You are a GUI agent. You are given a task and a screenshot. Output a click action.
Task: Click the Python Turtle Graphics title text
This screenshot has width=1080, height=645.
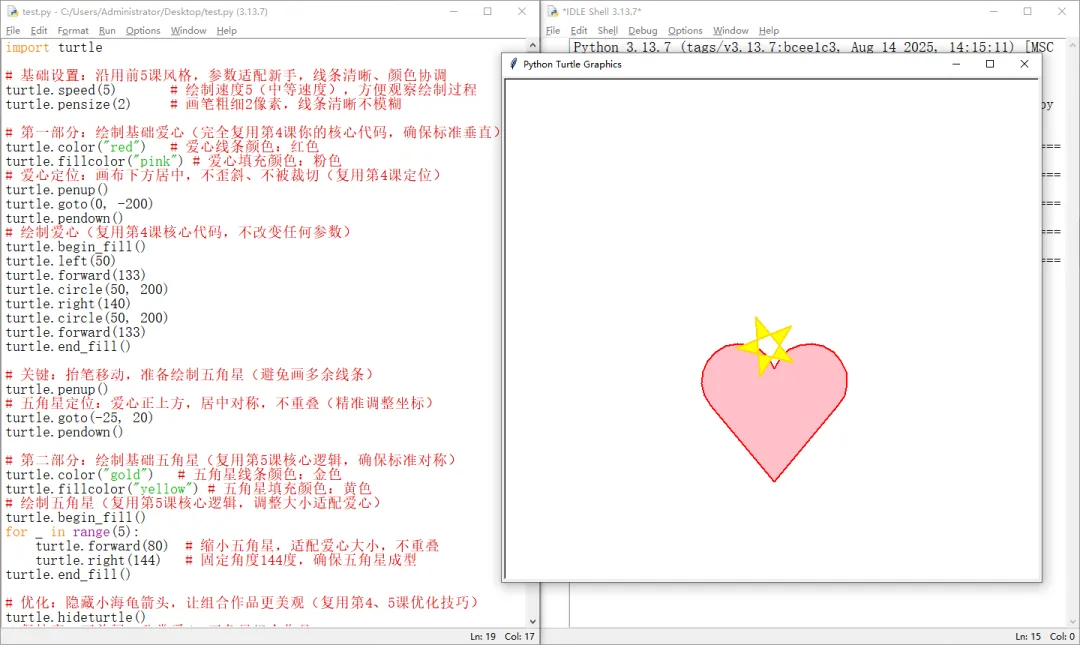(x=572, y=64)
